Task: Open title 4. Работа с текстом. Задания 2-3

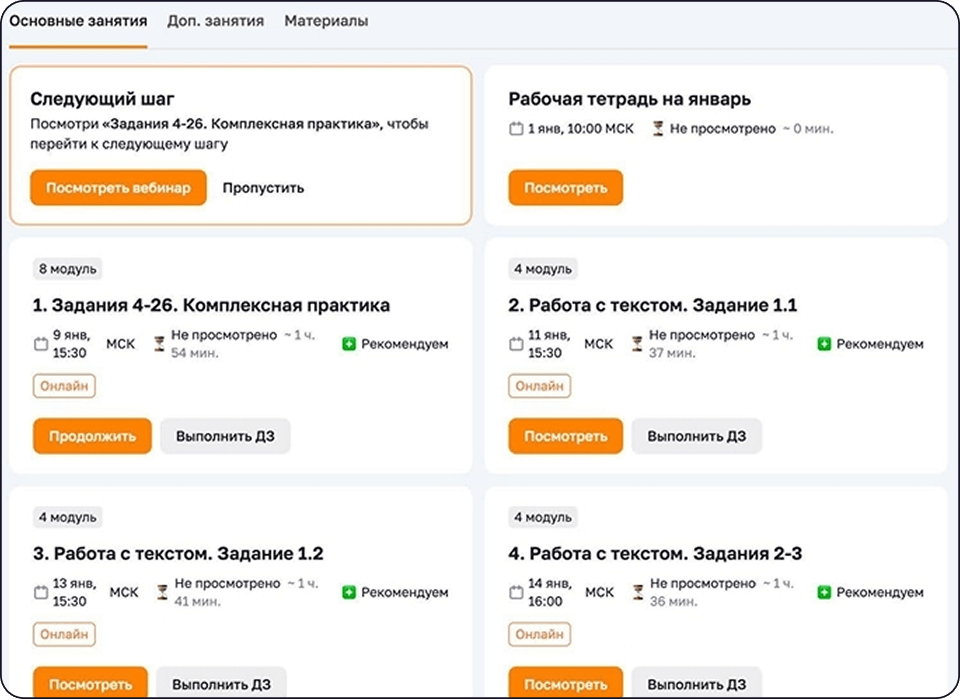Action: tap(655, 554)
